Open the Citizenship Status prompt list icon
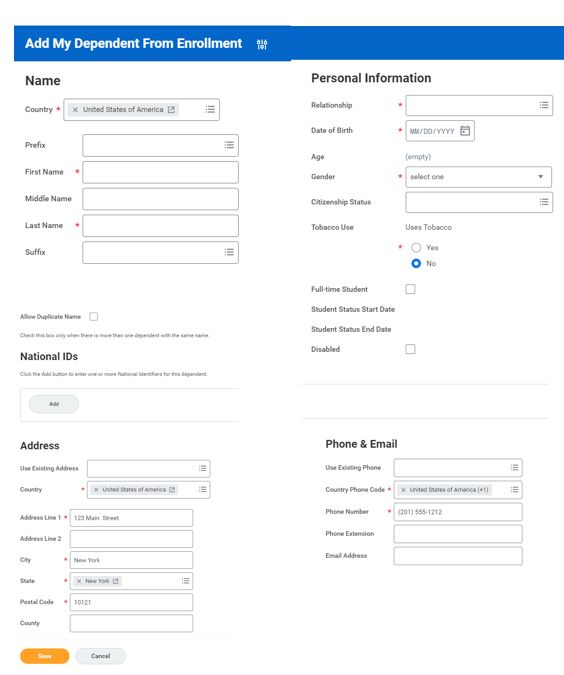The width and height of the screenshot is (564, 675). [x=544, y=201]
